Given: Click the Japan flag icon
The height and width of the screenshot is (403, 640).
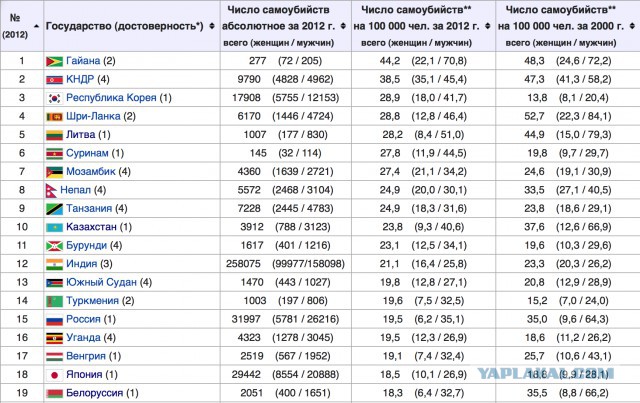Looking at the screenshot, I should (54, 375).
